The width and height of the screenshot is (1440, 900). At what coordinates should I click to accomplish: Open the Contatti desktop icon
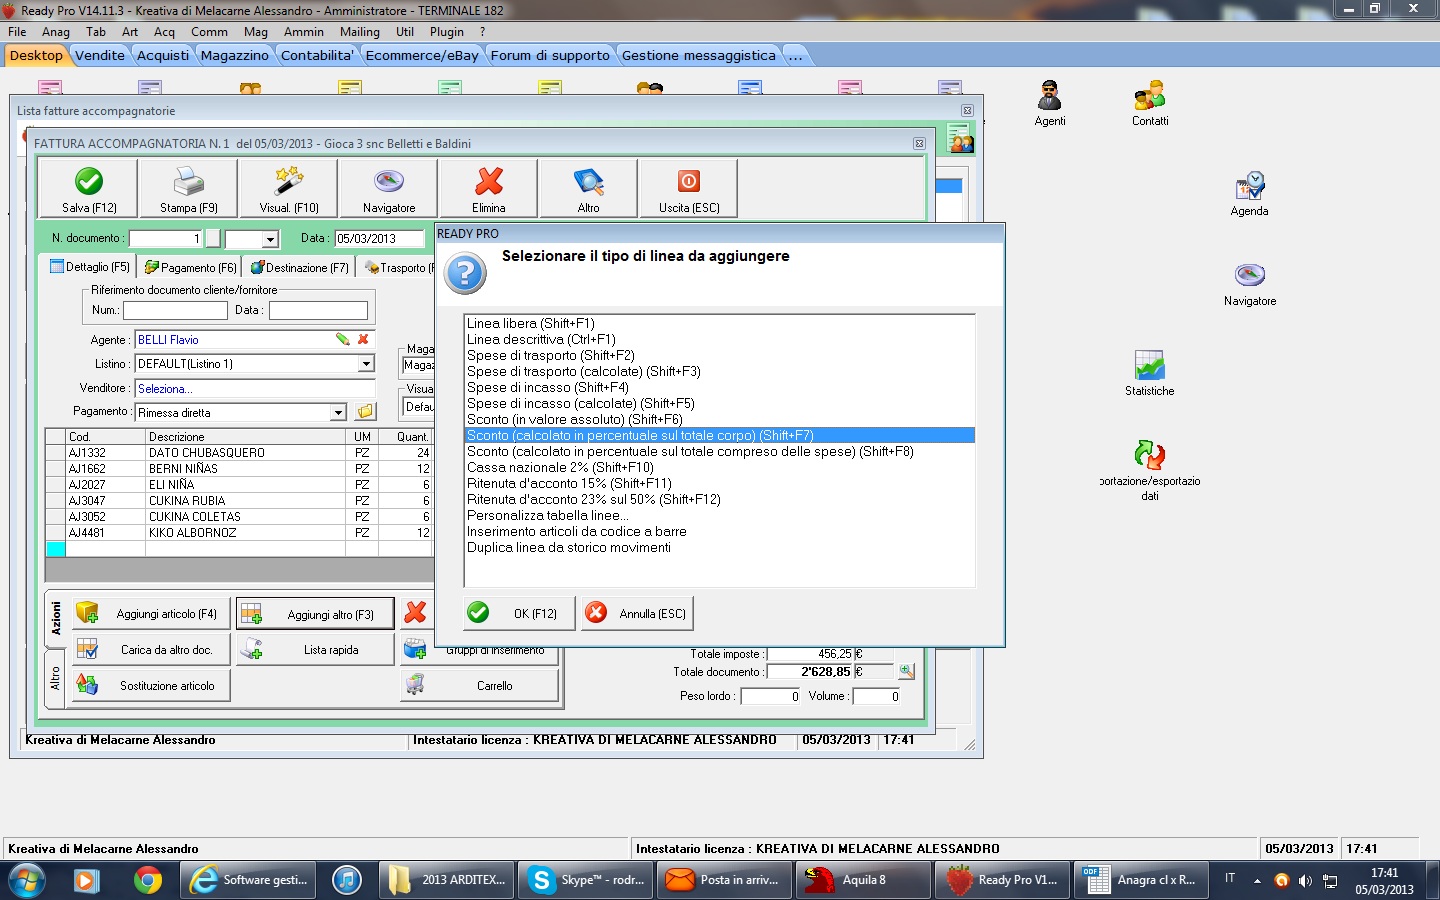coord(1150,104)
